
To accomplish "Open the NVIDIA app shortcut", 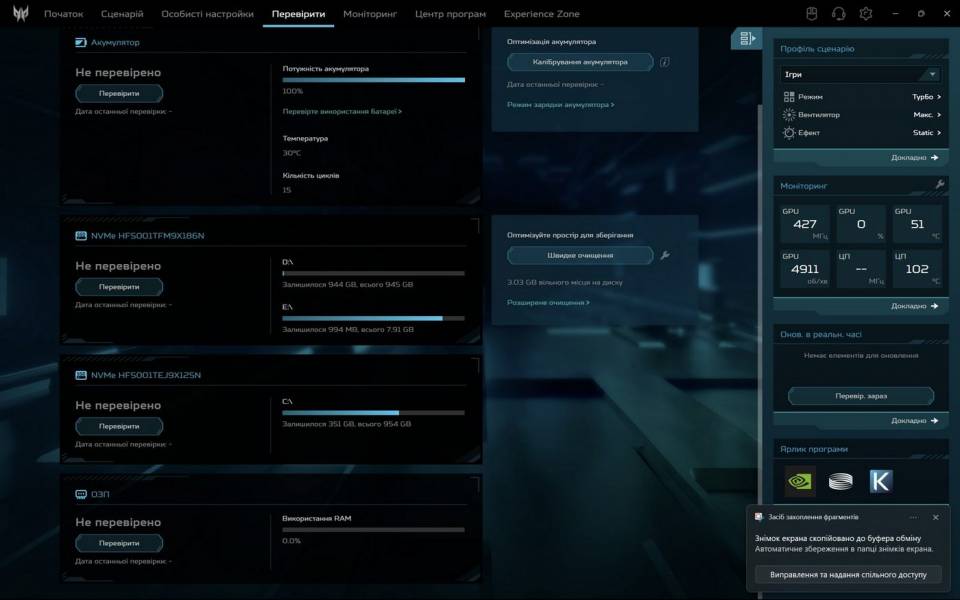I will 800,481.
